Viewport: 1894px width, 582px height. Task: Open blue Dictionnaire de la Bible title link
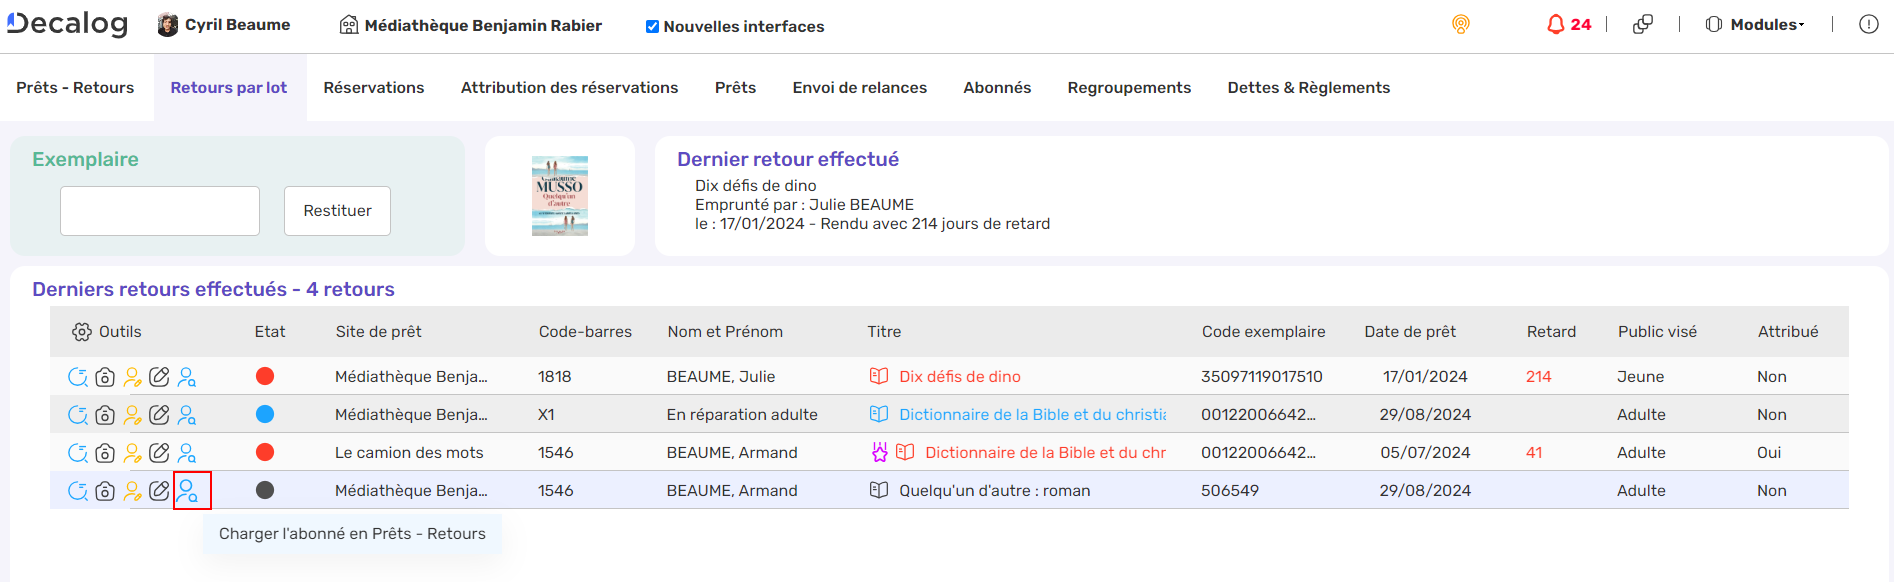(1032, 415)
